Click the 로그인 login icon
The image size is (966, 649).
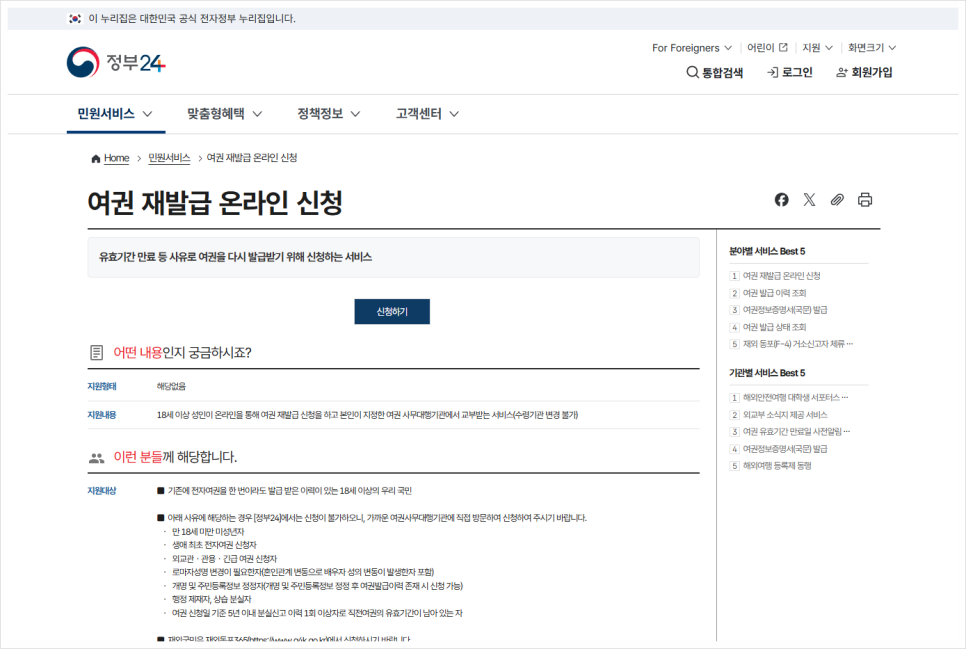772,72
